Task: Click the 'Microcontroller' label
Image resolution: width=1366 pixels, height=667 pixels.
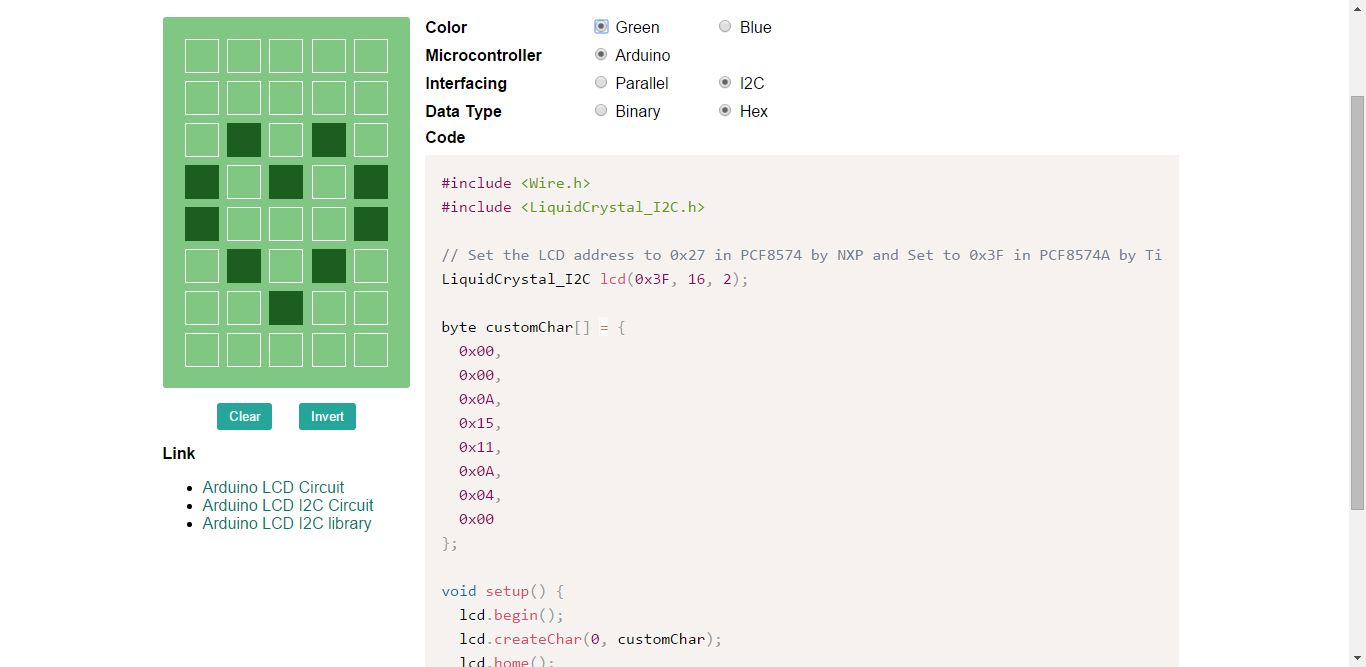Action: click(x=484, y=55)
